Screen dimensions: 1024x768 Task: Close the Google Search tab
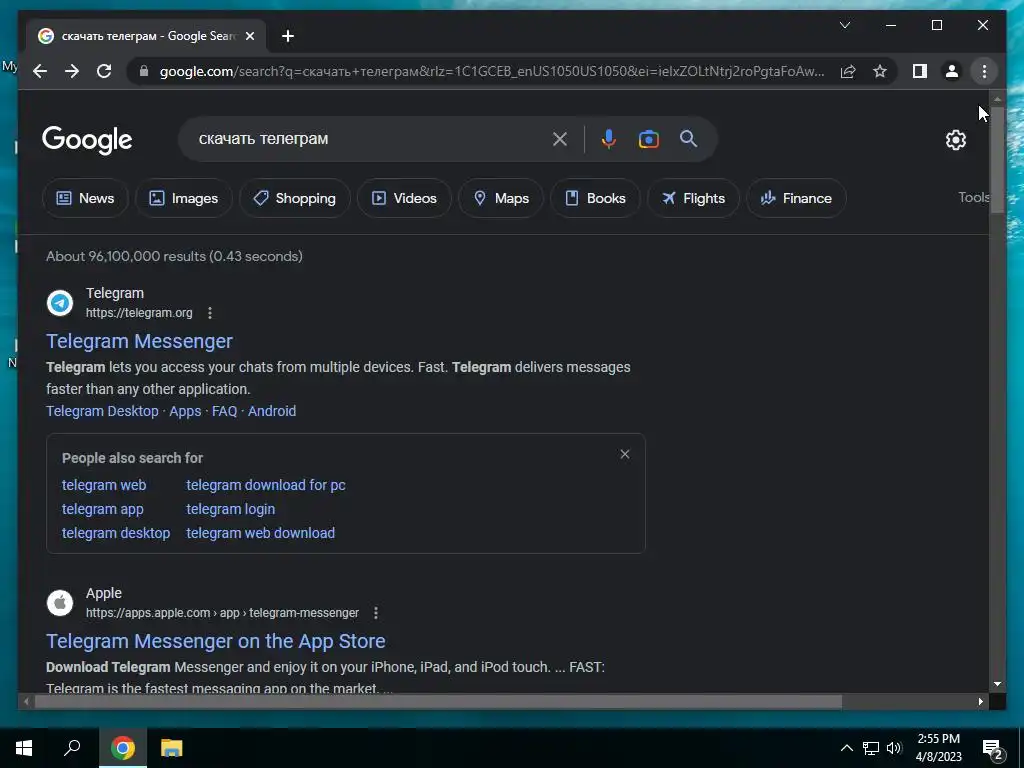249,36
